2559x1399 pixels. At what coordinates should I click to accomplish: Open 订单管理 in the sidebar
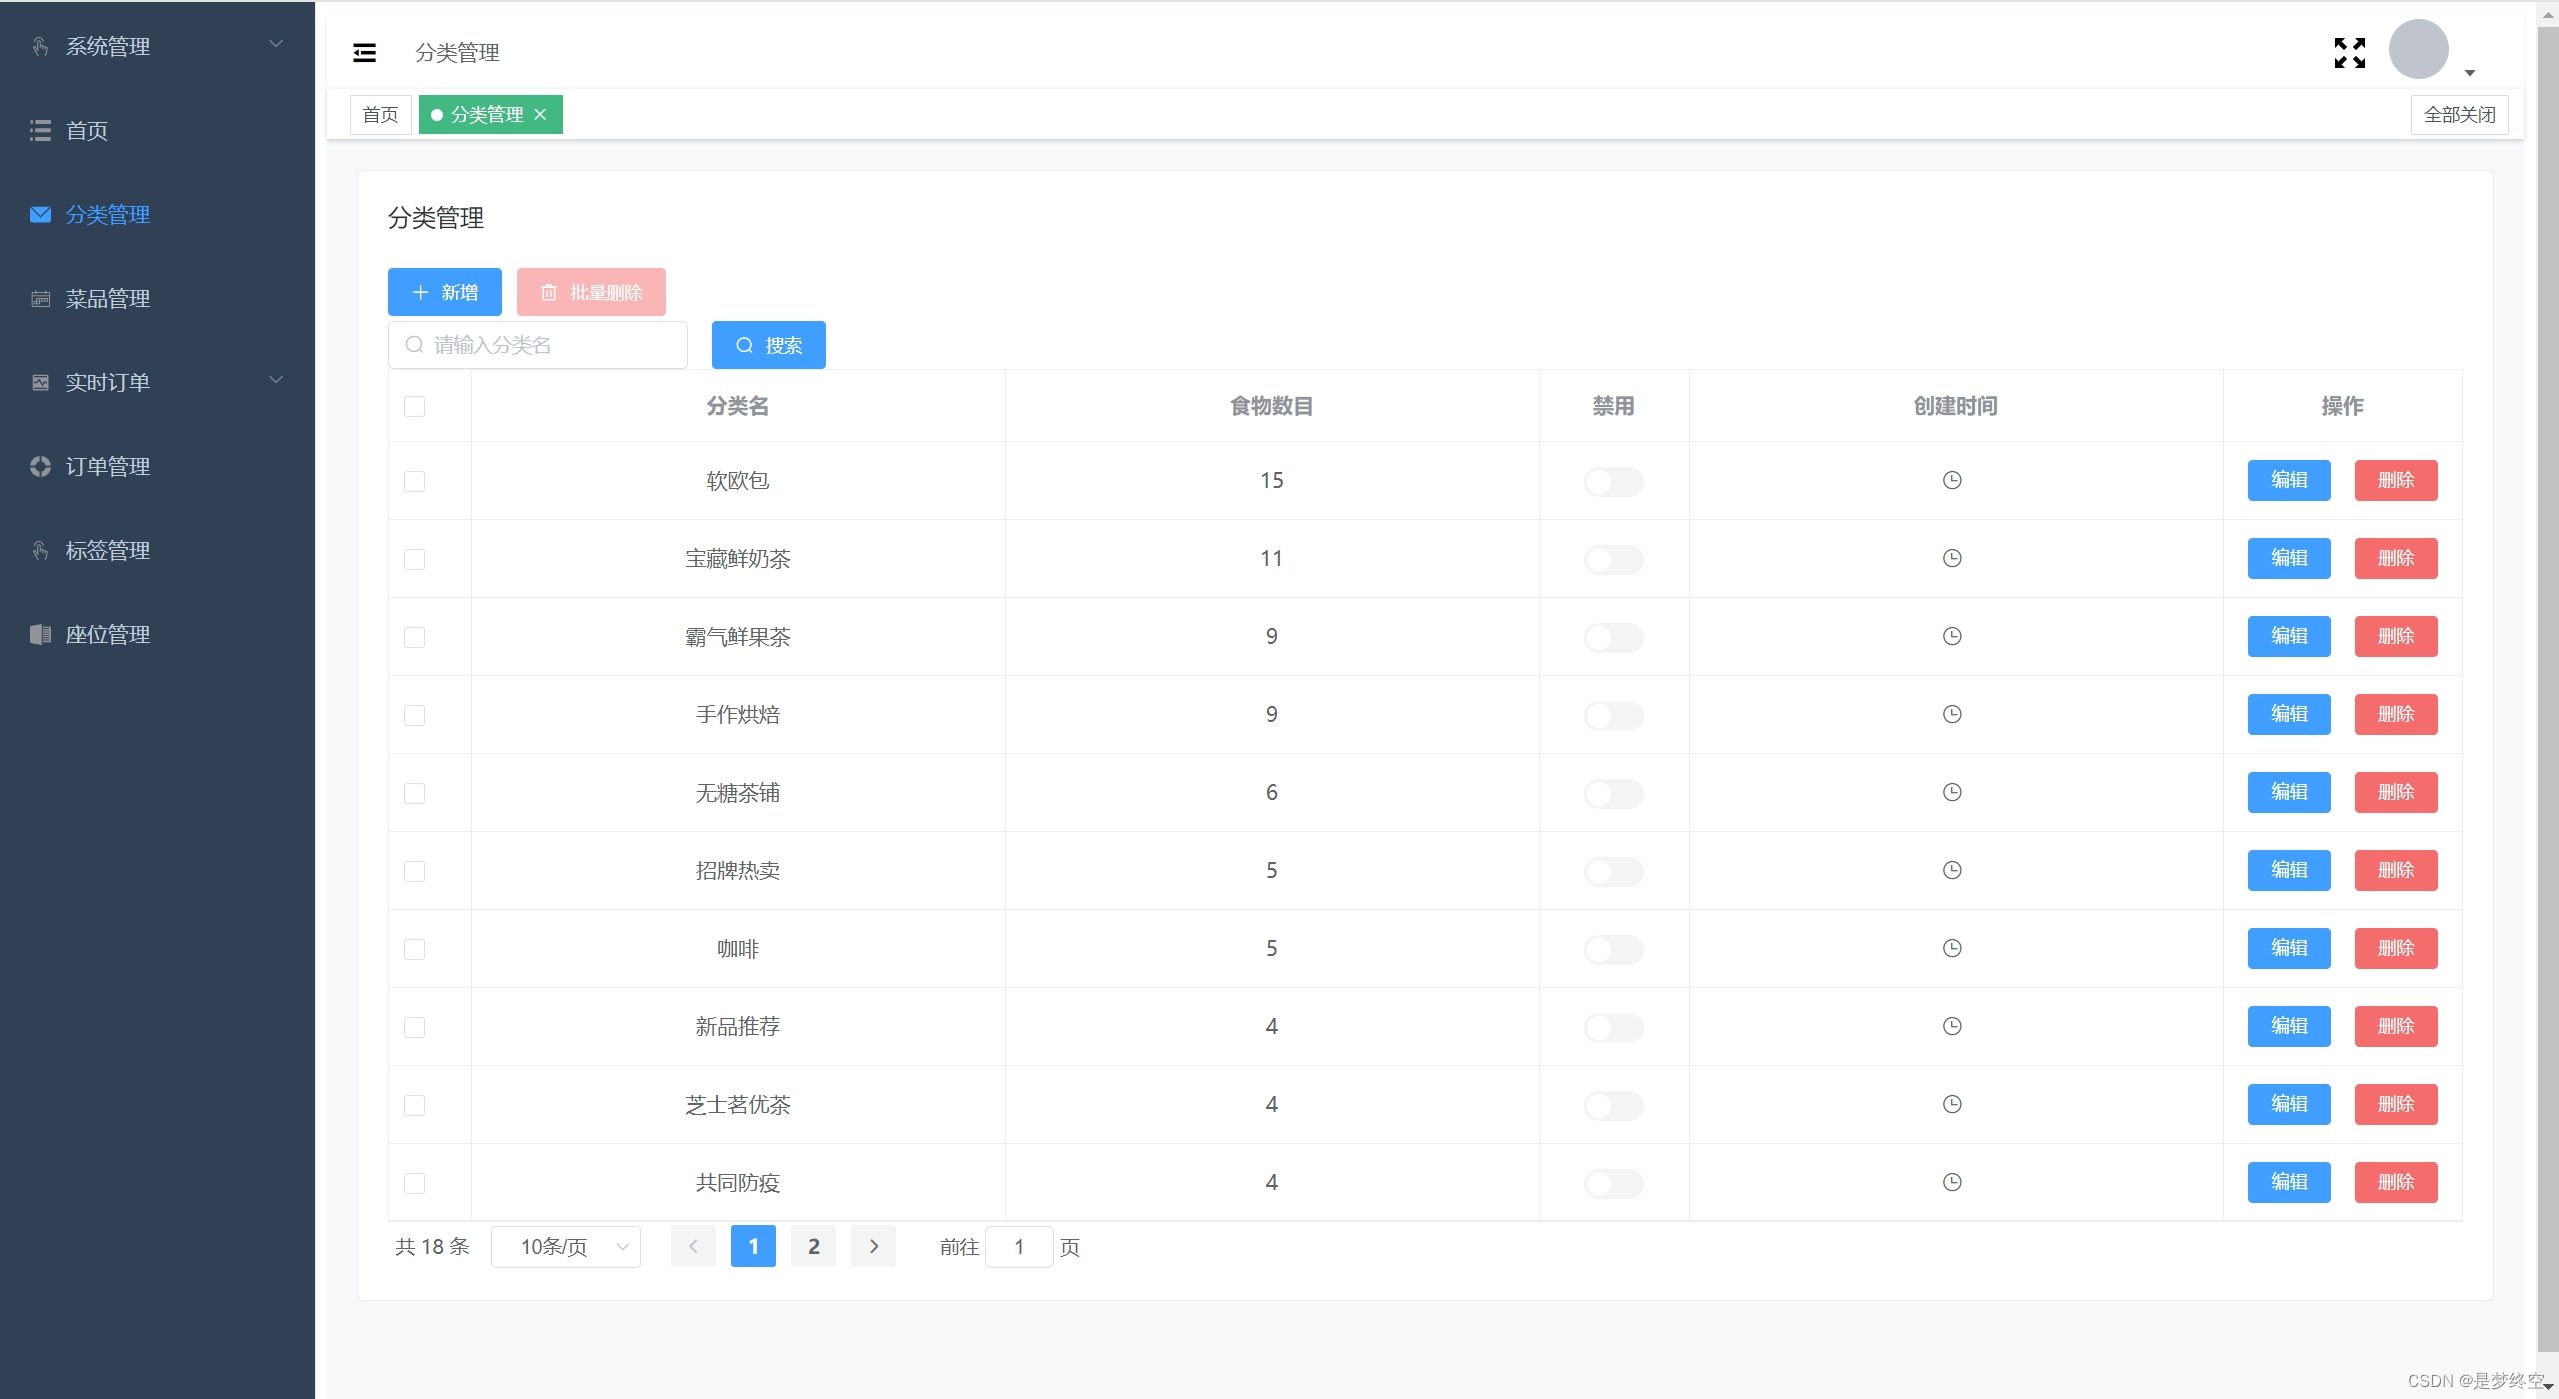click(157, 466)
